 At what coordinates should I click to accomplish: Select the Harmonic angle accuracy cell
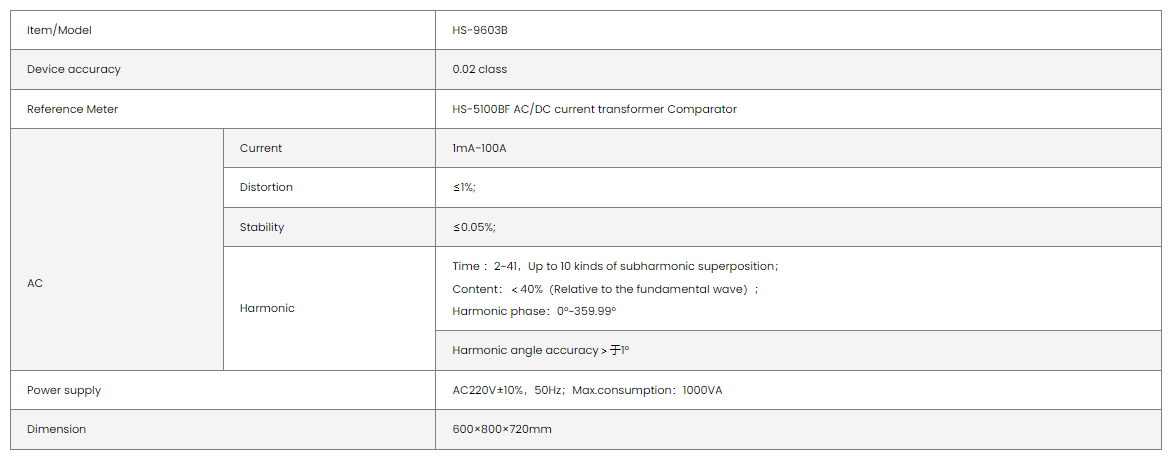click(541, 350)
